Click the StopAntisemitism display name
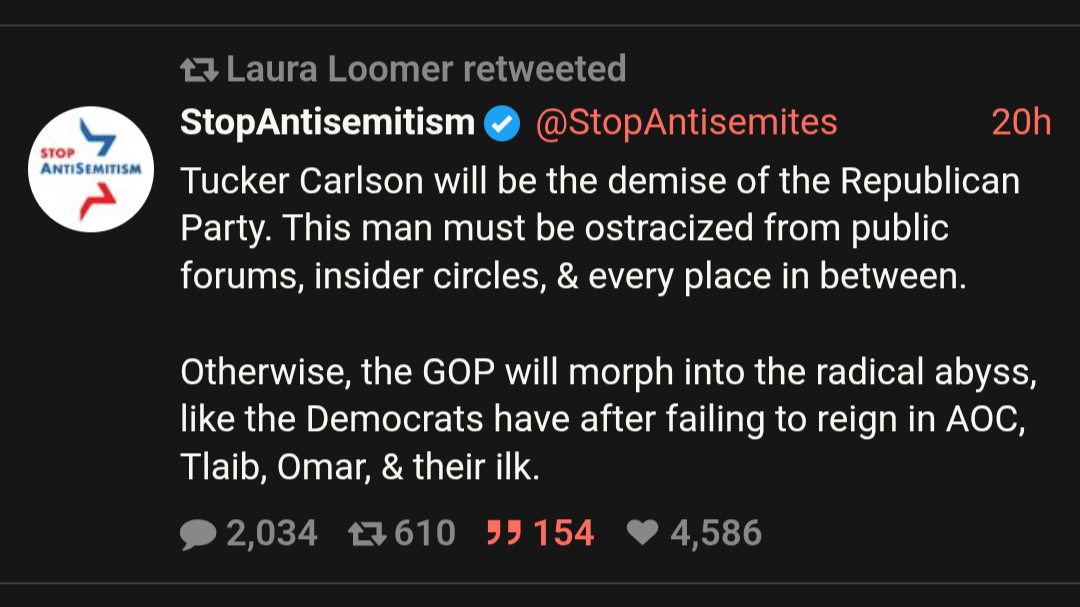This screenshot has height=607, width=1080. (327, 122)
